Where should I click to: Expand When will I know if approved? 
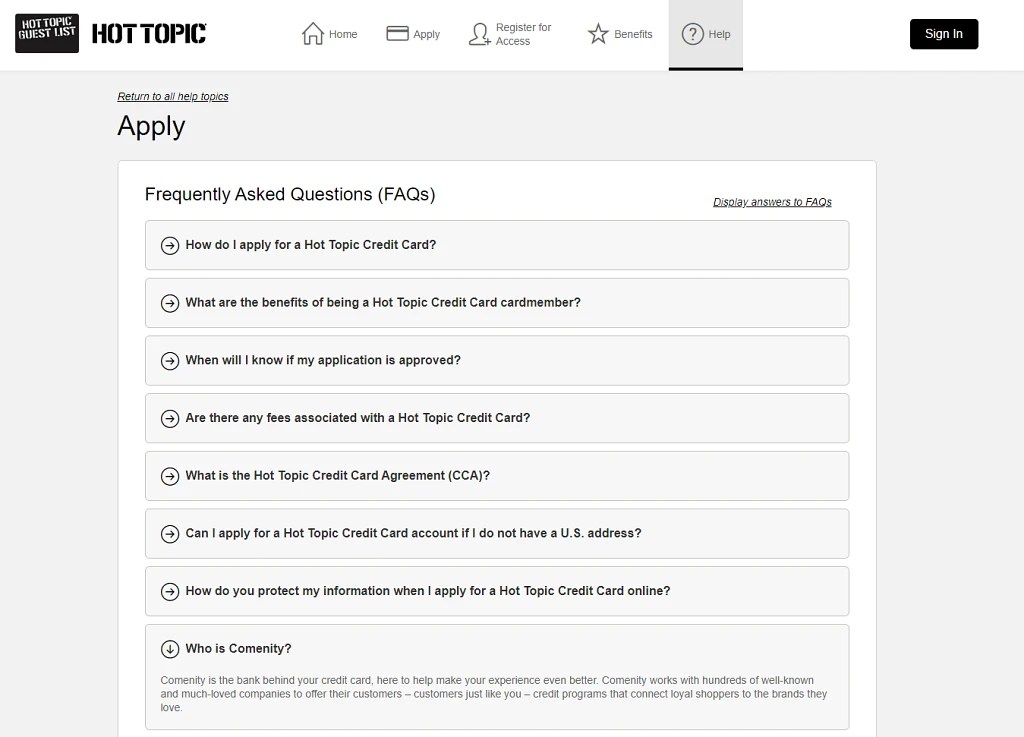(x=497, y=360)
